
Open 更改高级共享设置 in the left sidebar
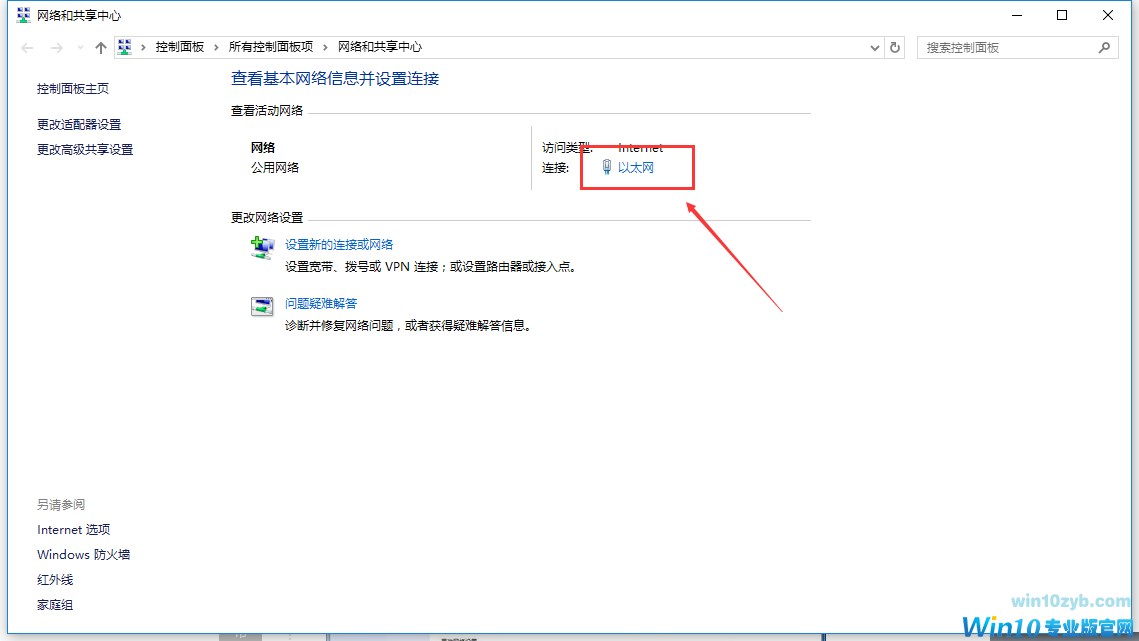click(x=85, y=150)
